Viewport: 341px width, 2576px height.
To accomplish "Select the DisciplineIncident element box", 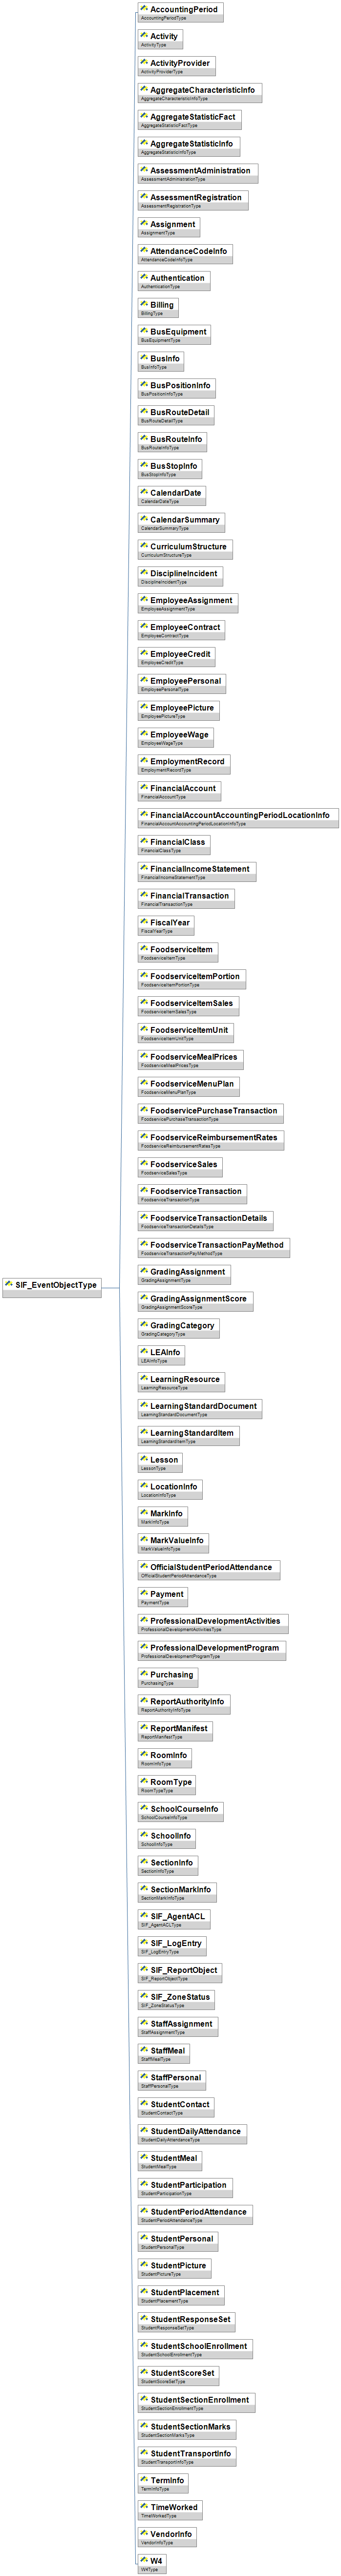I will click(x=183, y=574).
